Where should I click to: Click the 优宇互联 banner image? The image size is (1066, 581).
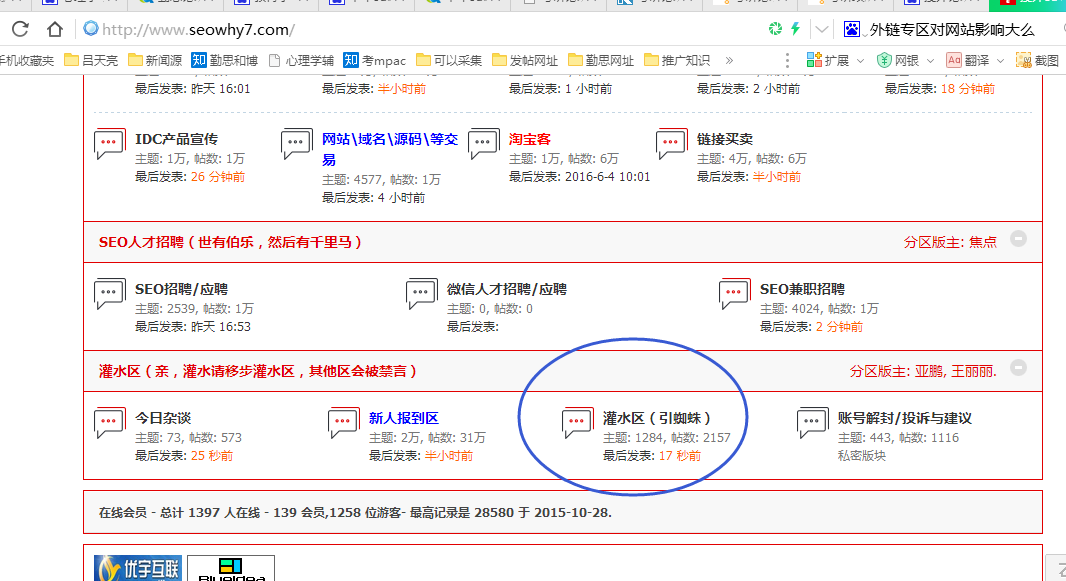tap(138, 568)
